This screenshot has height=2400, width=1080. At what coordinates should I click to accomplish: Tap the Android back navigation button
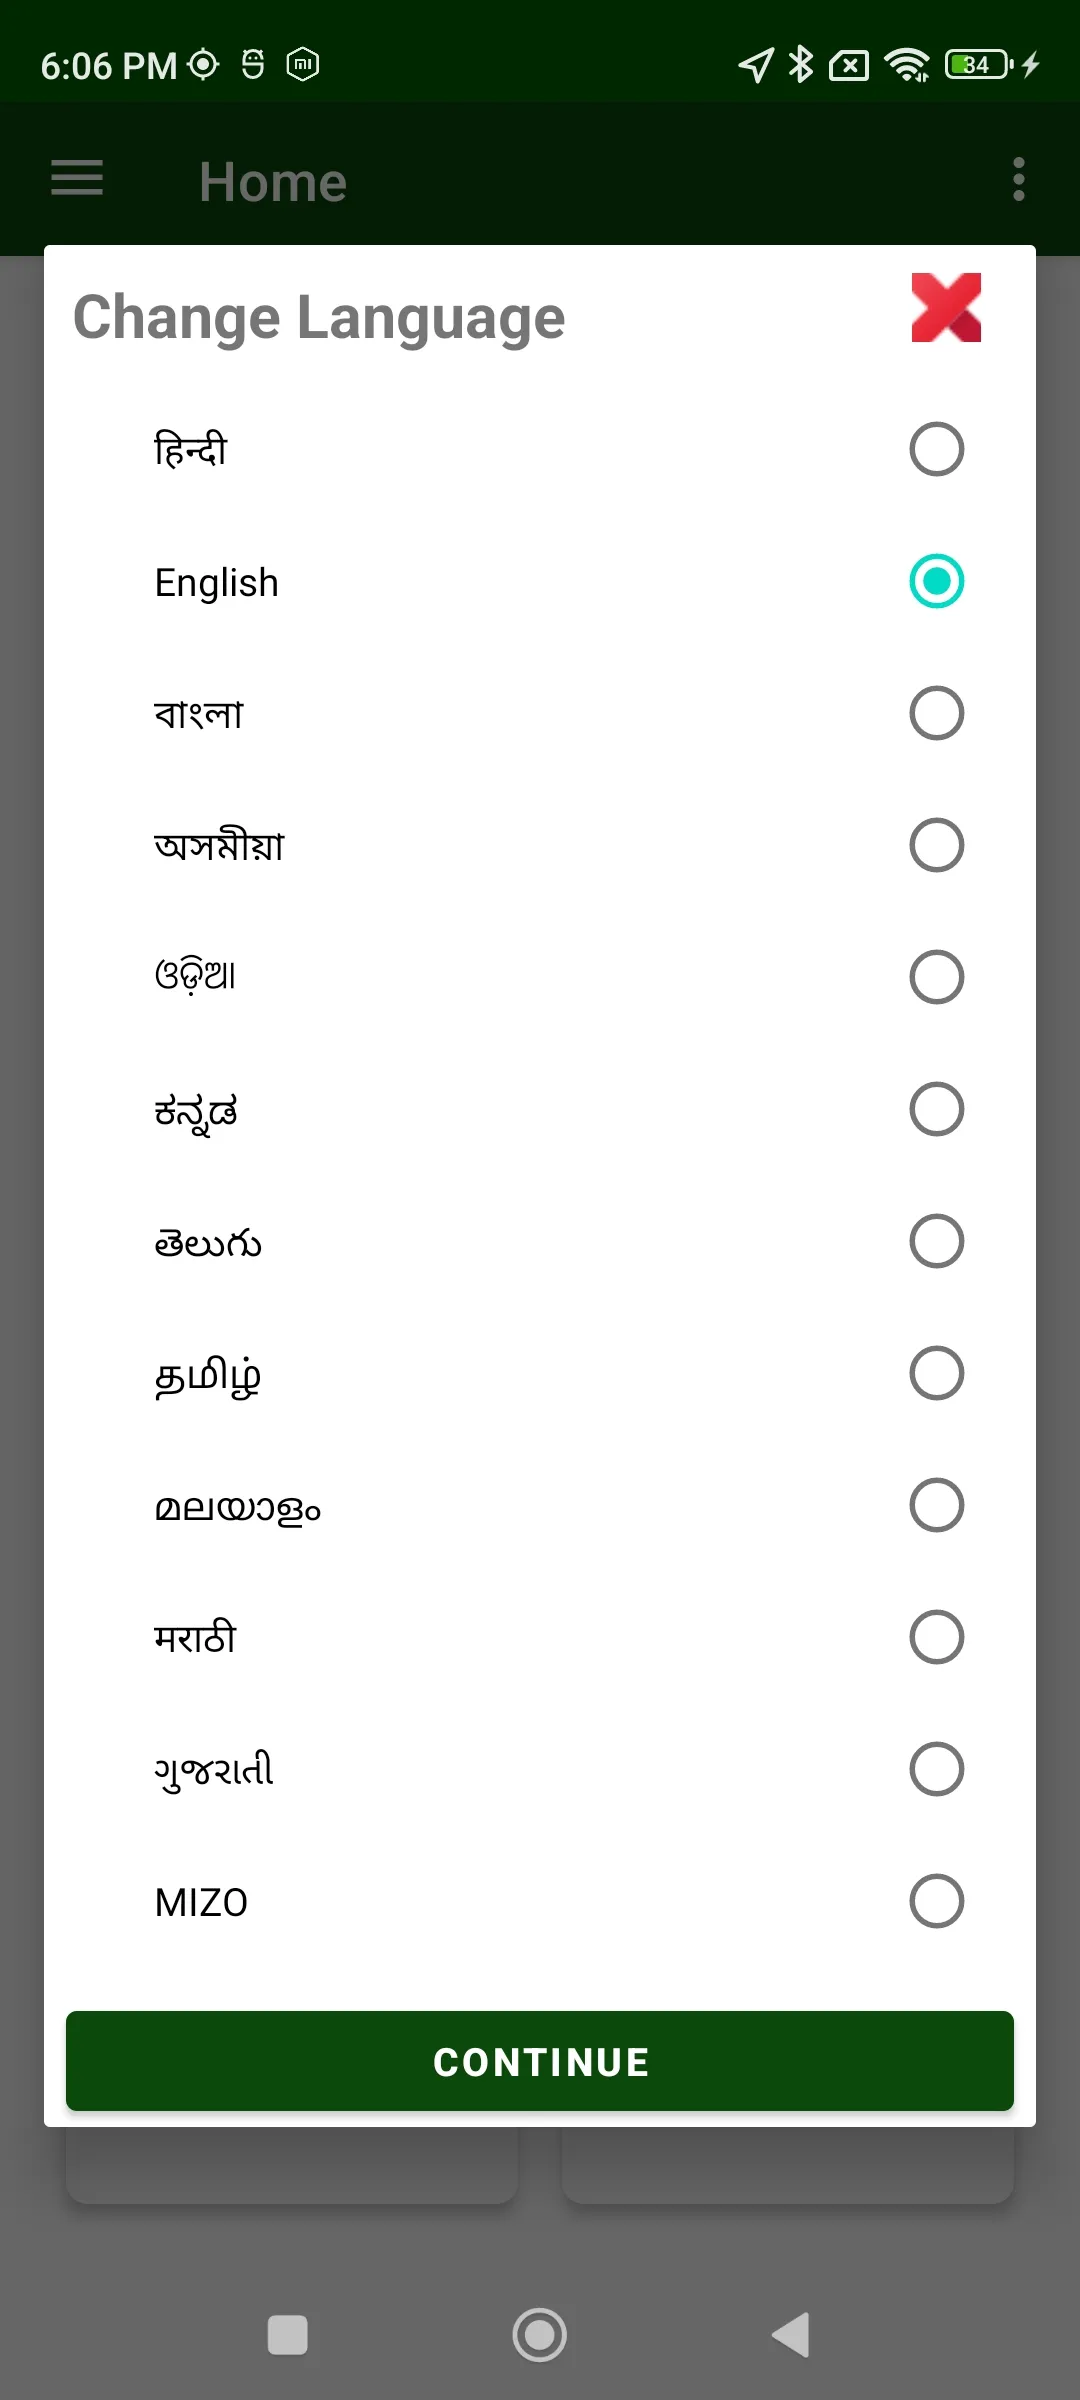[791, 2335]
